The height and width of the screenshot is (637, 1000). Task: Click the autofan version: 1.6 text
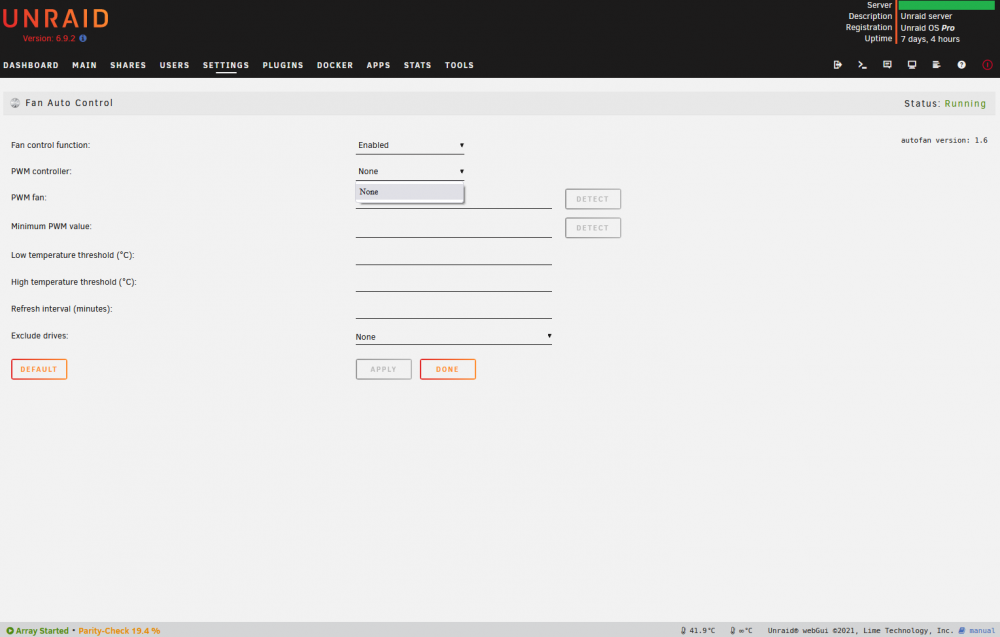pyautogui.click(x=944, y=140)
